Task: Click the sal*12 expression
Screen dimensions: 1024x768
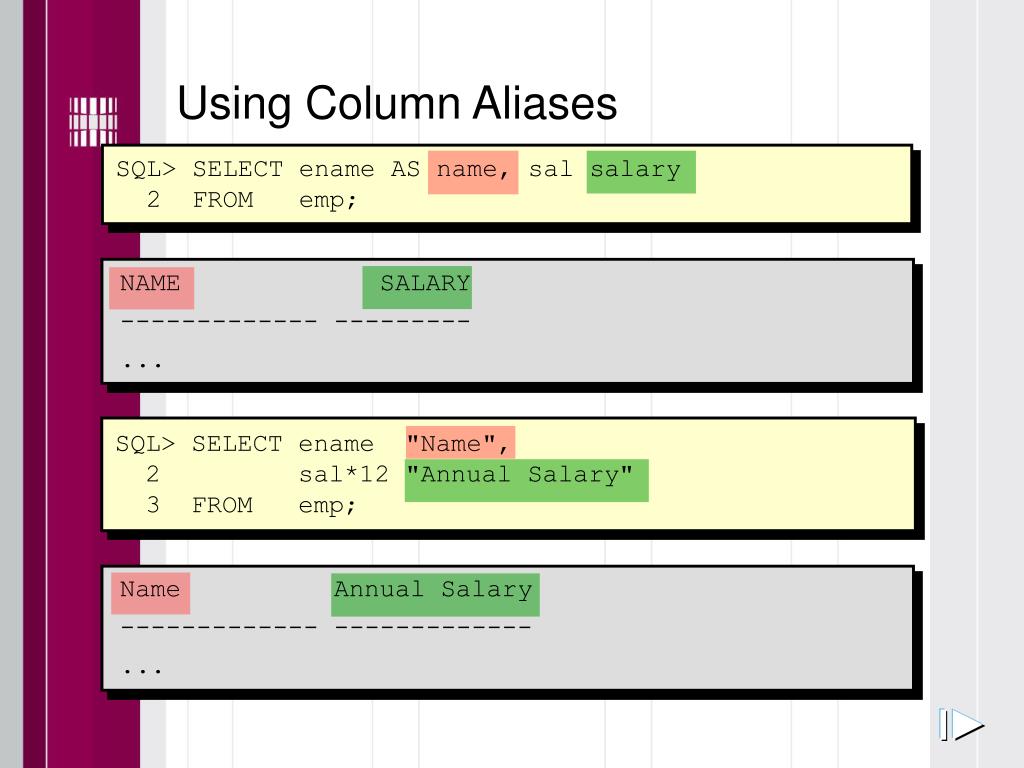Action: [x=343, y=475]
